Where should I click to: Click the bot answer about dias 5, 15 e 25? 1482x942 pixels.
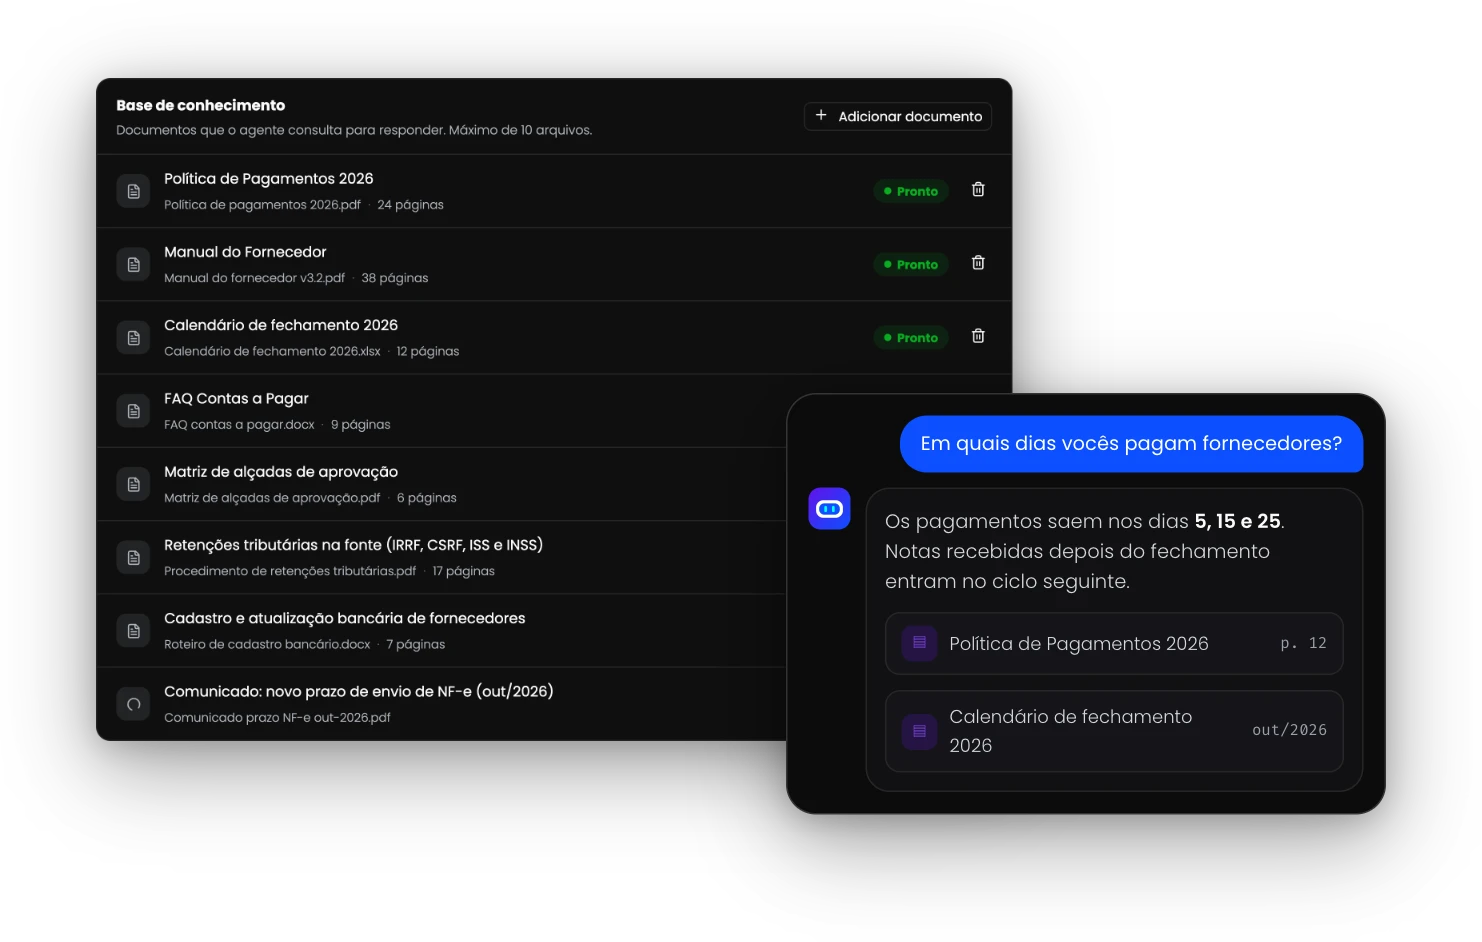(x=1085, y=551)
